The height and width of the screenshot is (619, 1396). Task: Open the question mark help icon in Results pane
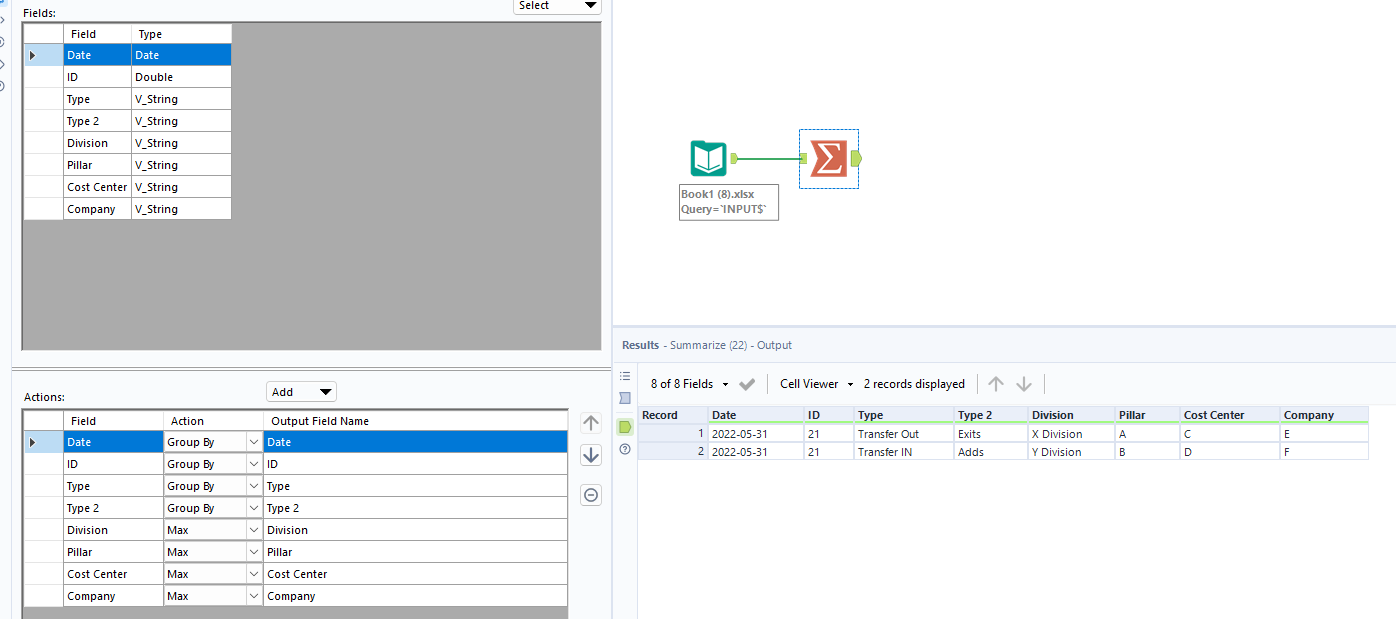coord(625,450)
